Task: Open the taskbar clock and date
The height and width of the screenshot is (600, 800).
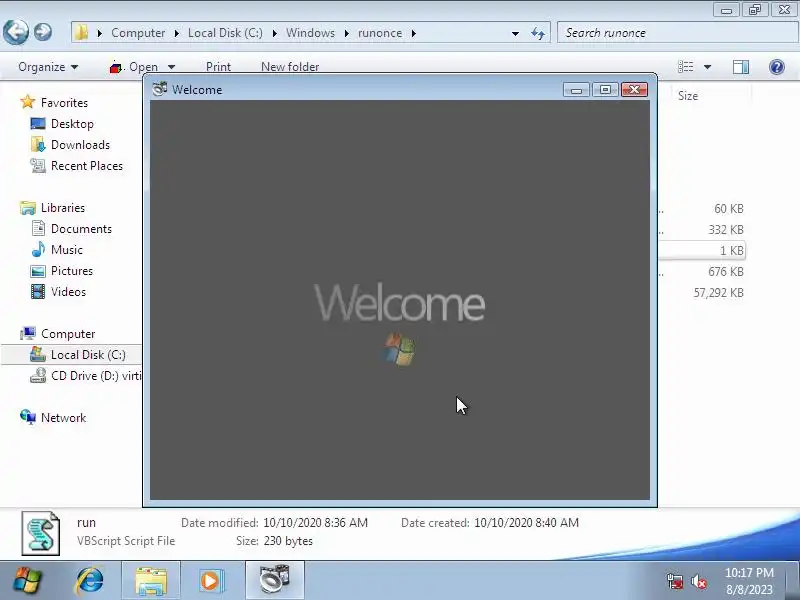Action: pos(749,581)
